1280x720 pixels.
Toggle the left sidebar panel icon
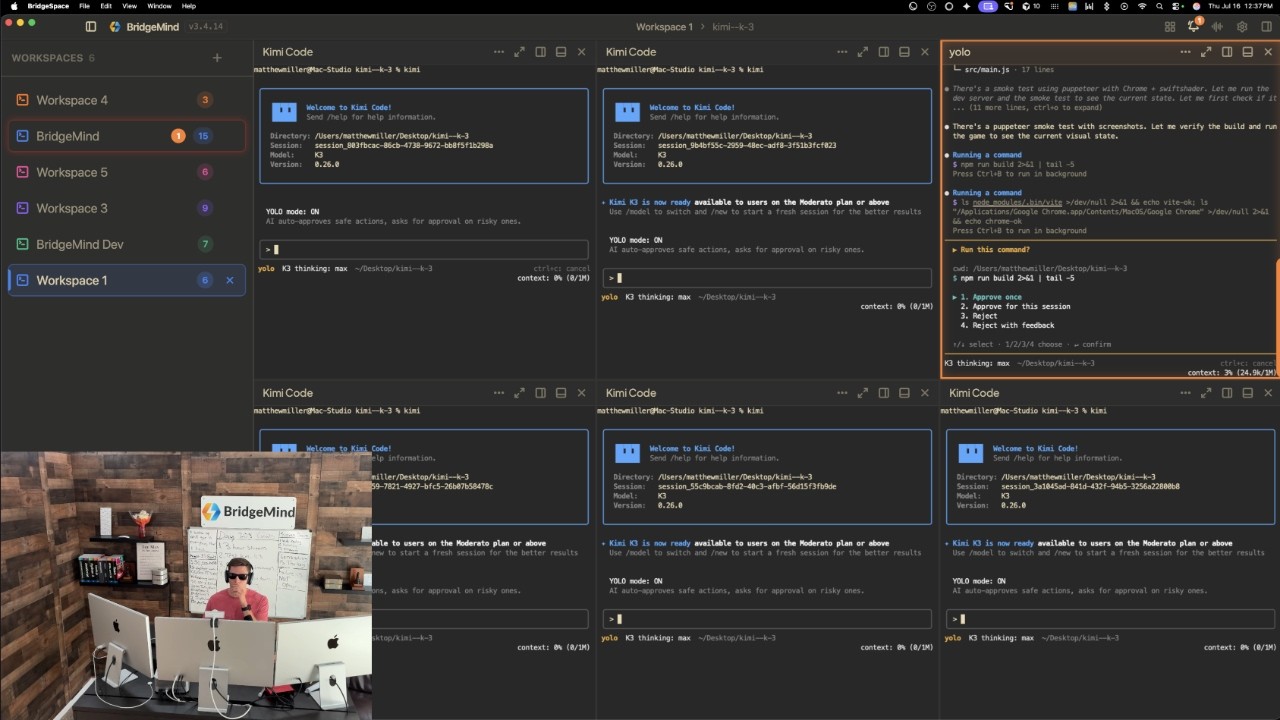tap(91, 27)
